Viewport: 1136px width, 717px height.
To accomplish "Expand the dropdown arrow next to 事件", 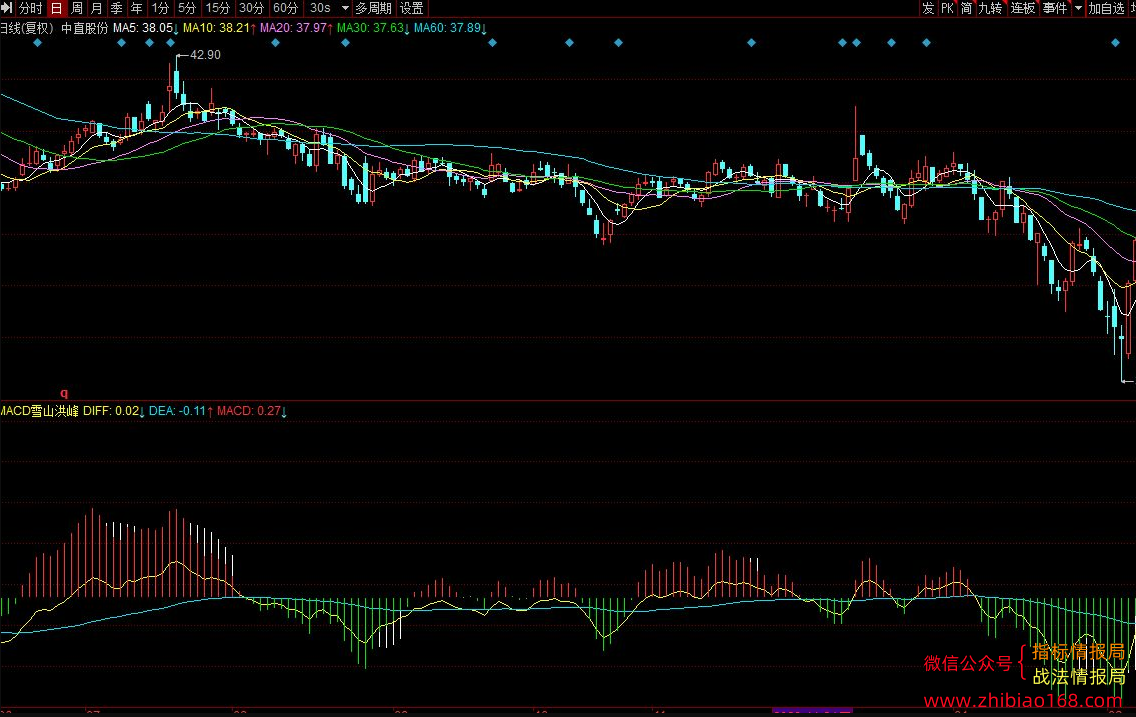I will point(1078,8).
